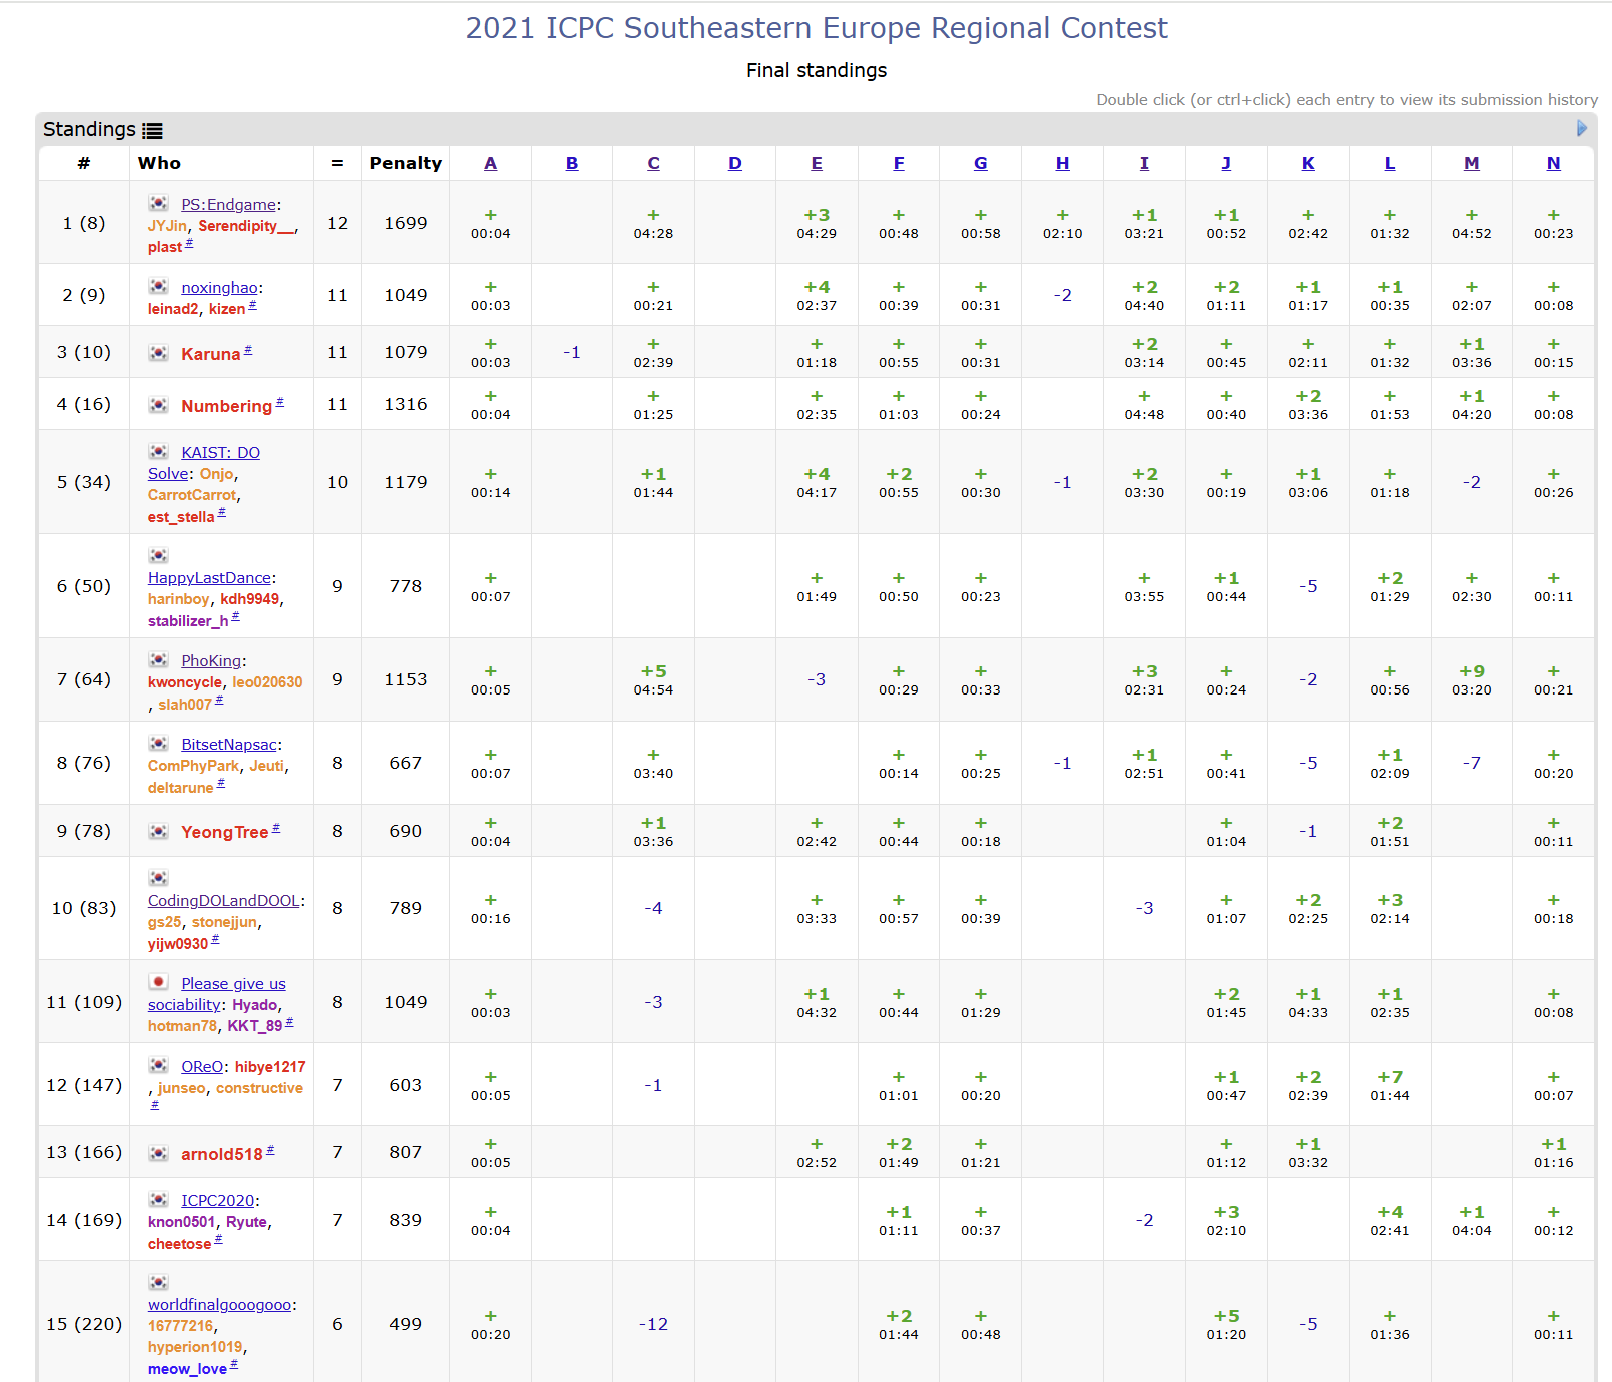Open problem I column header
This screenshot has height=1382, width=1612.
pyautogui.click(x=1144, y=163)
